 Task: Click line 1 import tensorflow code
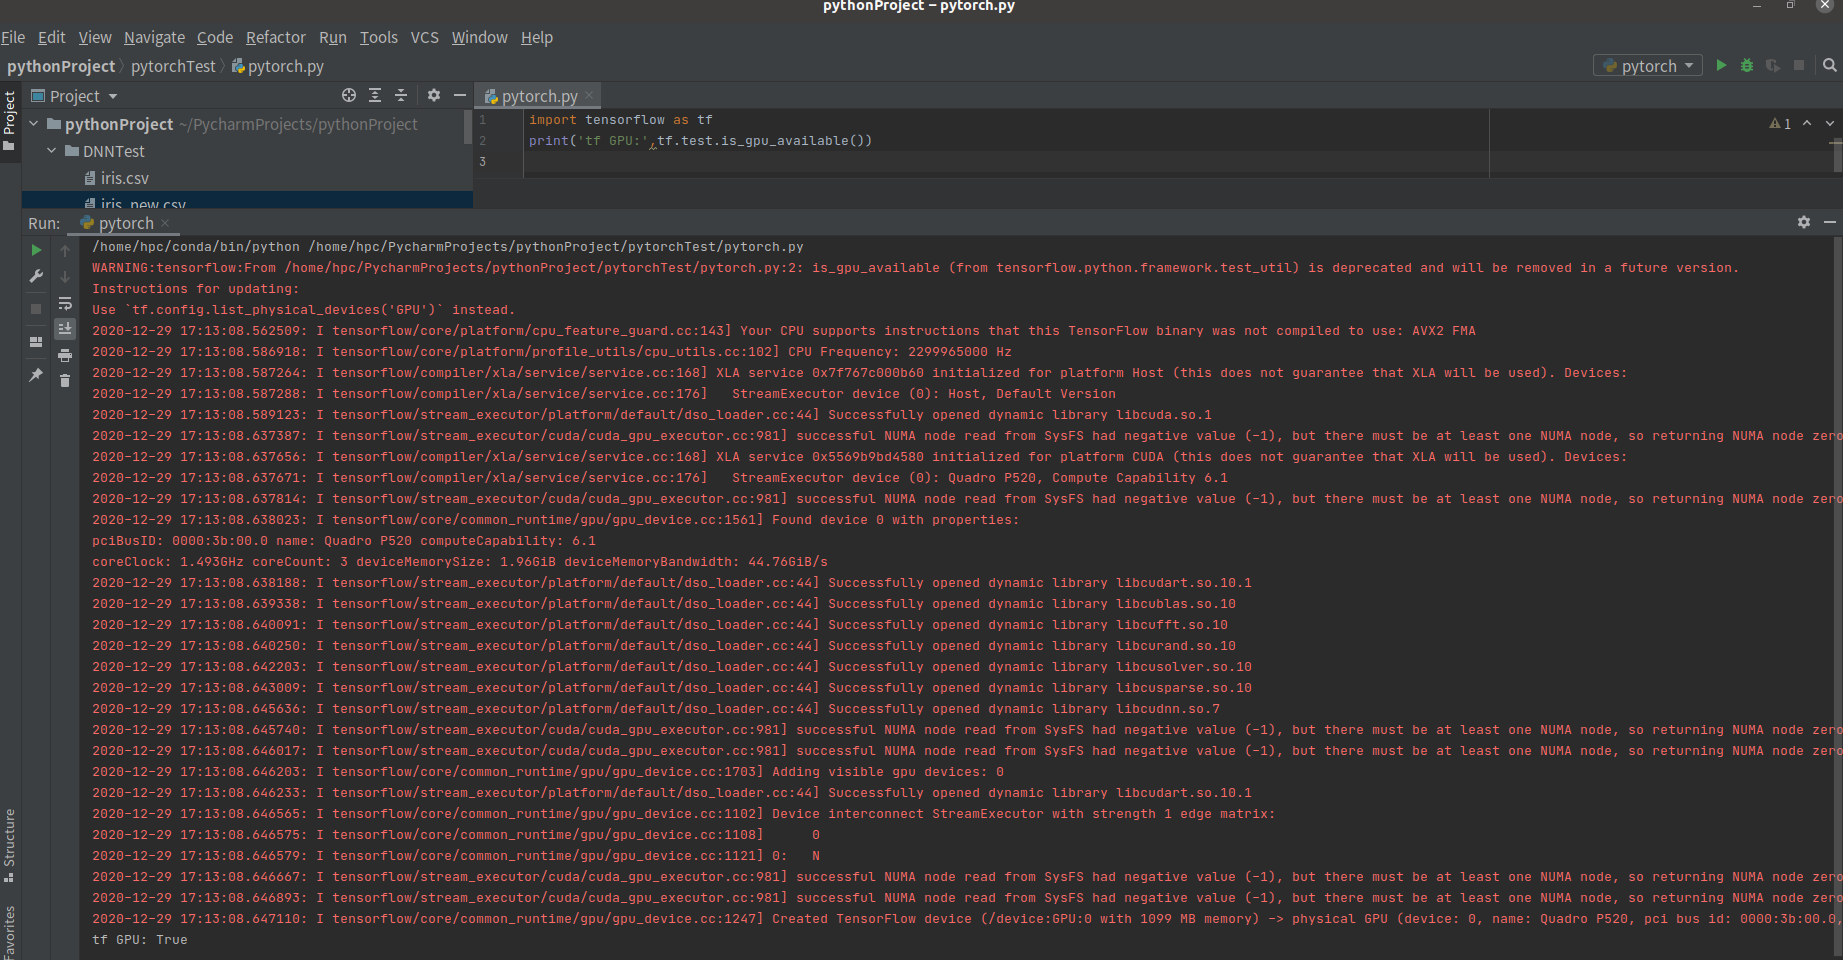(x=621, y=120)
